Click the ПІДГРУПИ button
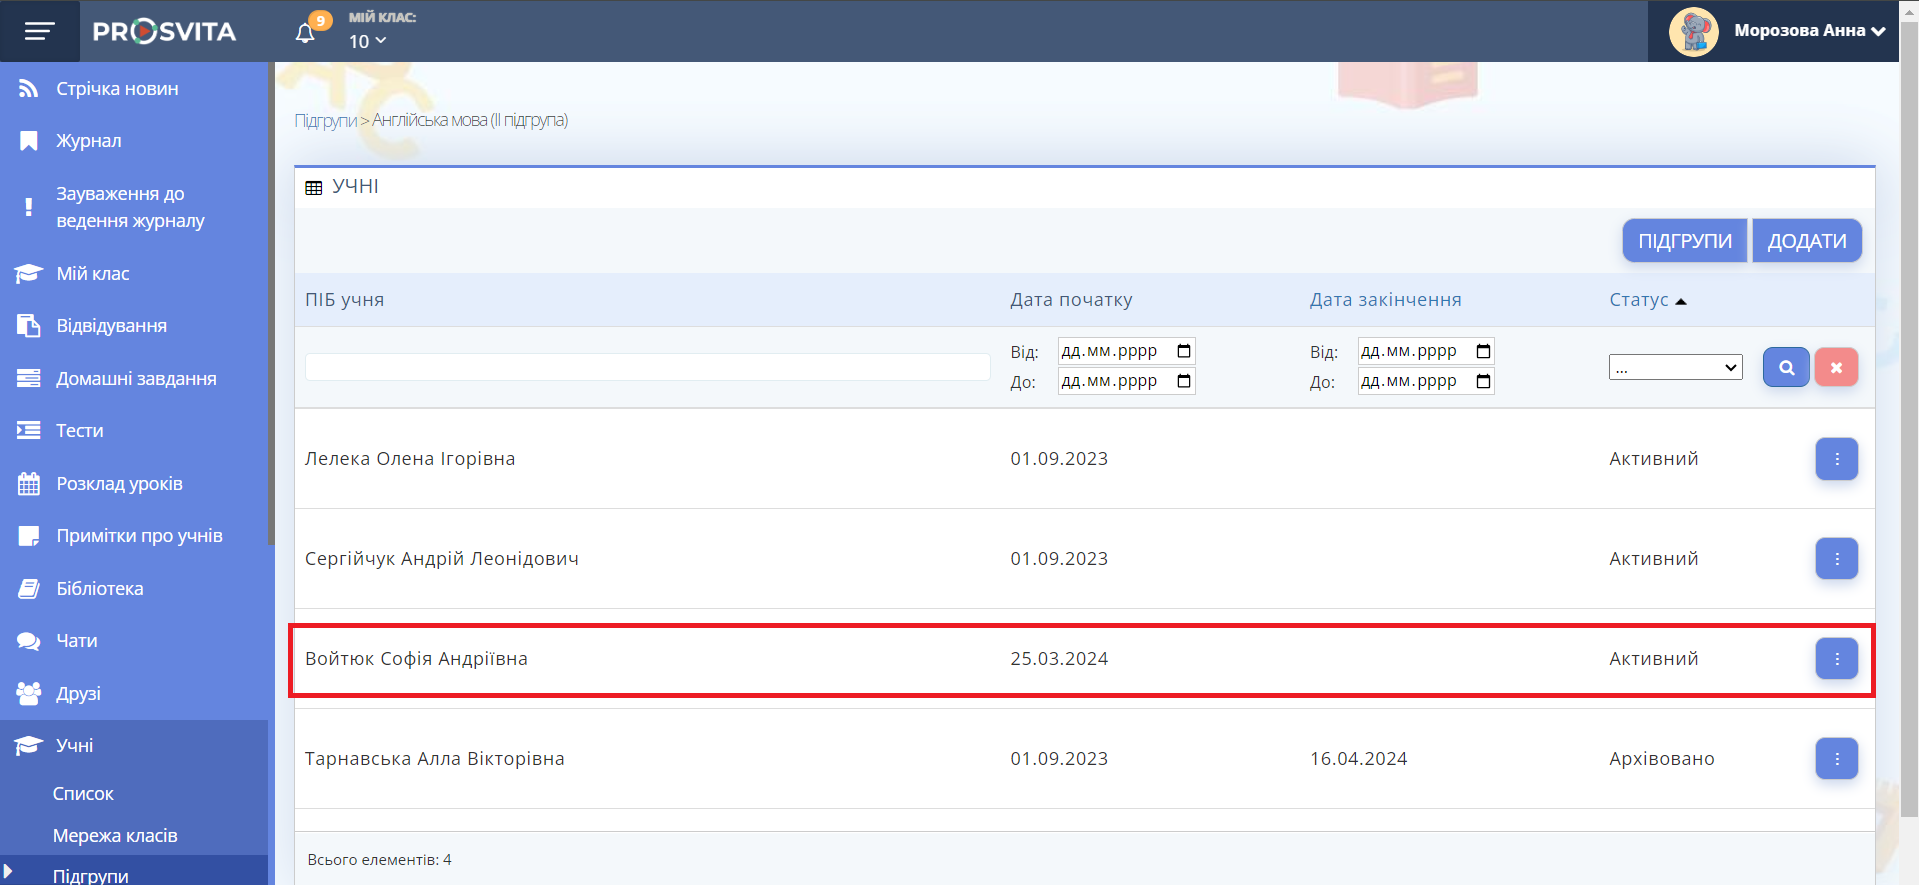This screenshot has width=1919, height=885. click(x=1684, y=241)
